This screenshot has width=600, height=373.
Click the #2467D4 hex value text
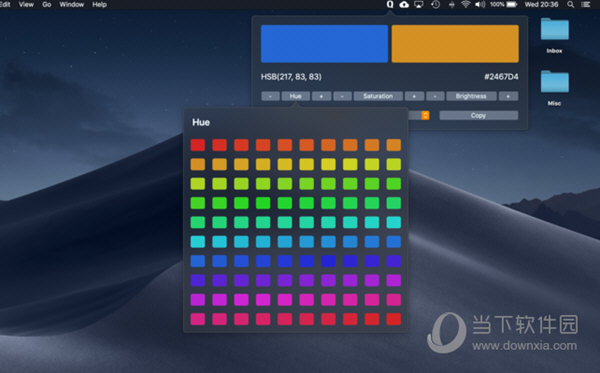point(501,77)
